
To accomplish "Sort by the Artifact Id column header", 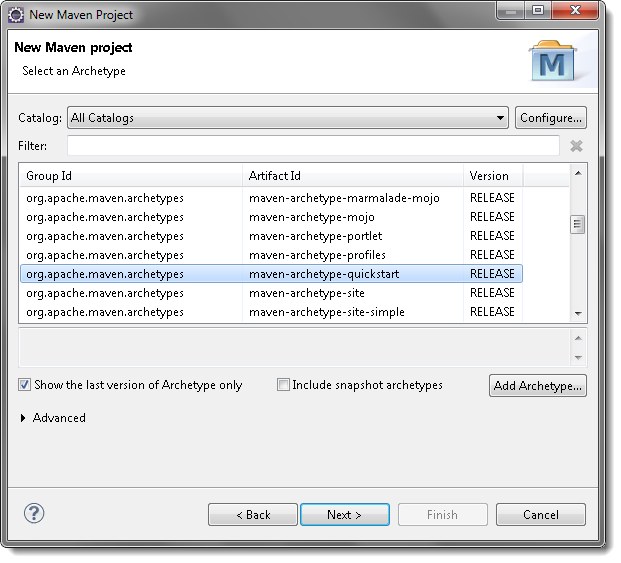I will [x=353, y=176].
